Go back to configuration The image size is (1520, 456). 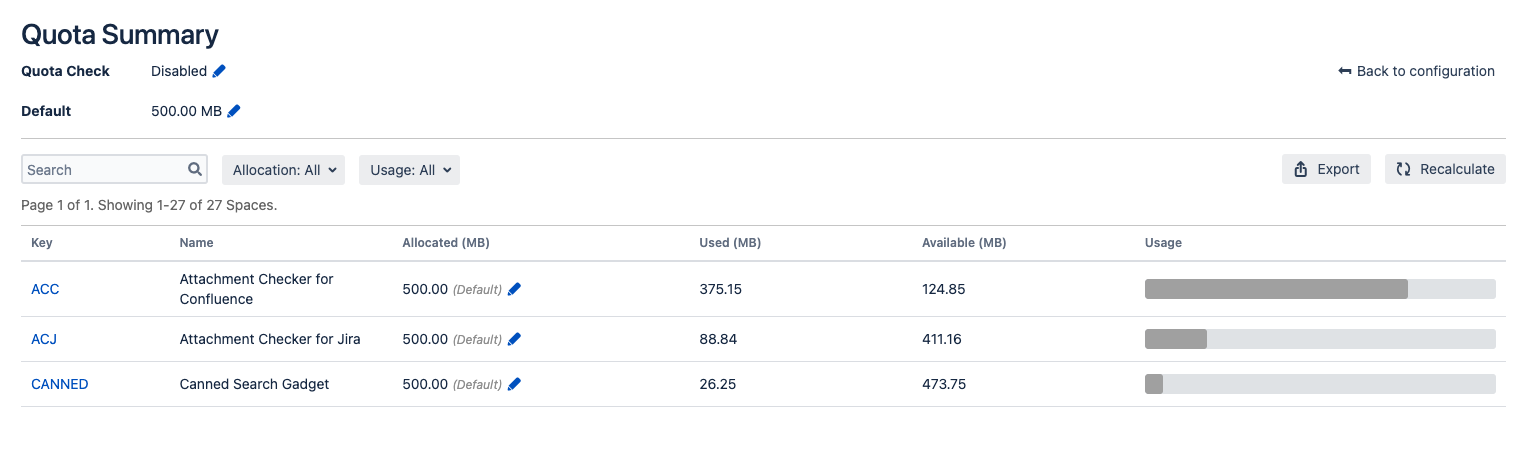coord(1416,71)
